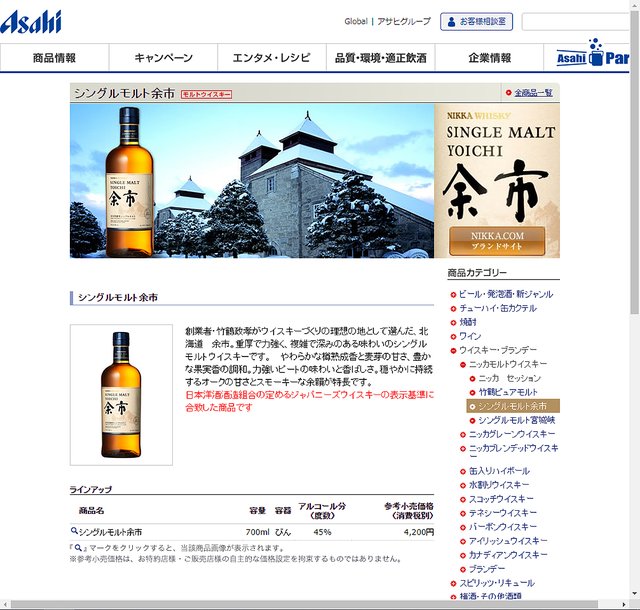
Task: Click the Asahi logo
Action: [x=31, y=22]
